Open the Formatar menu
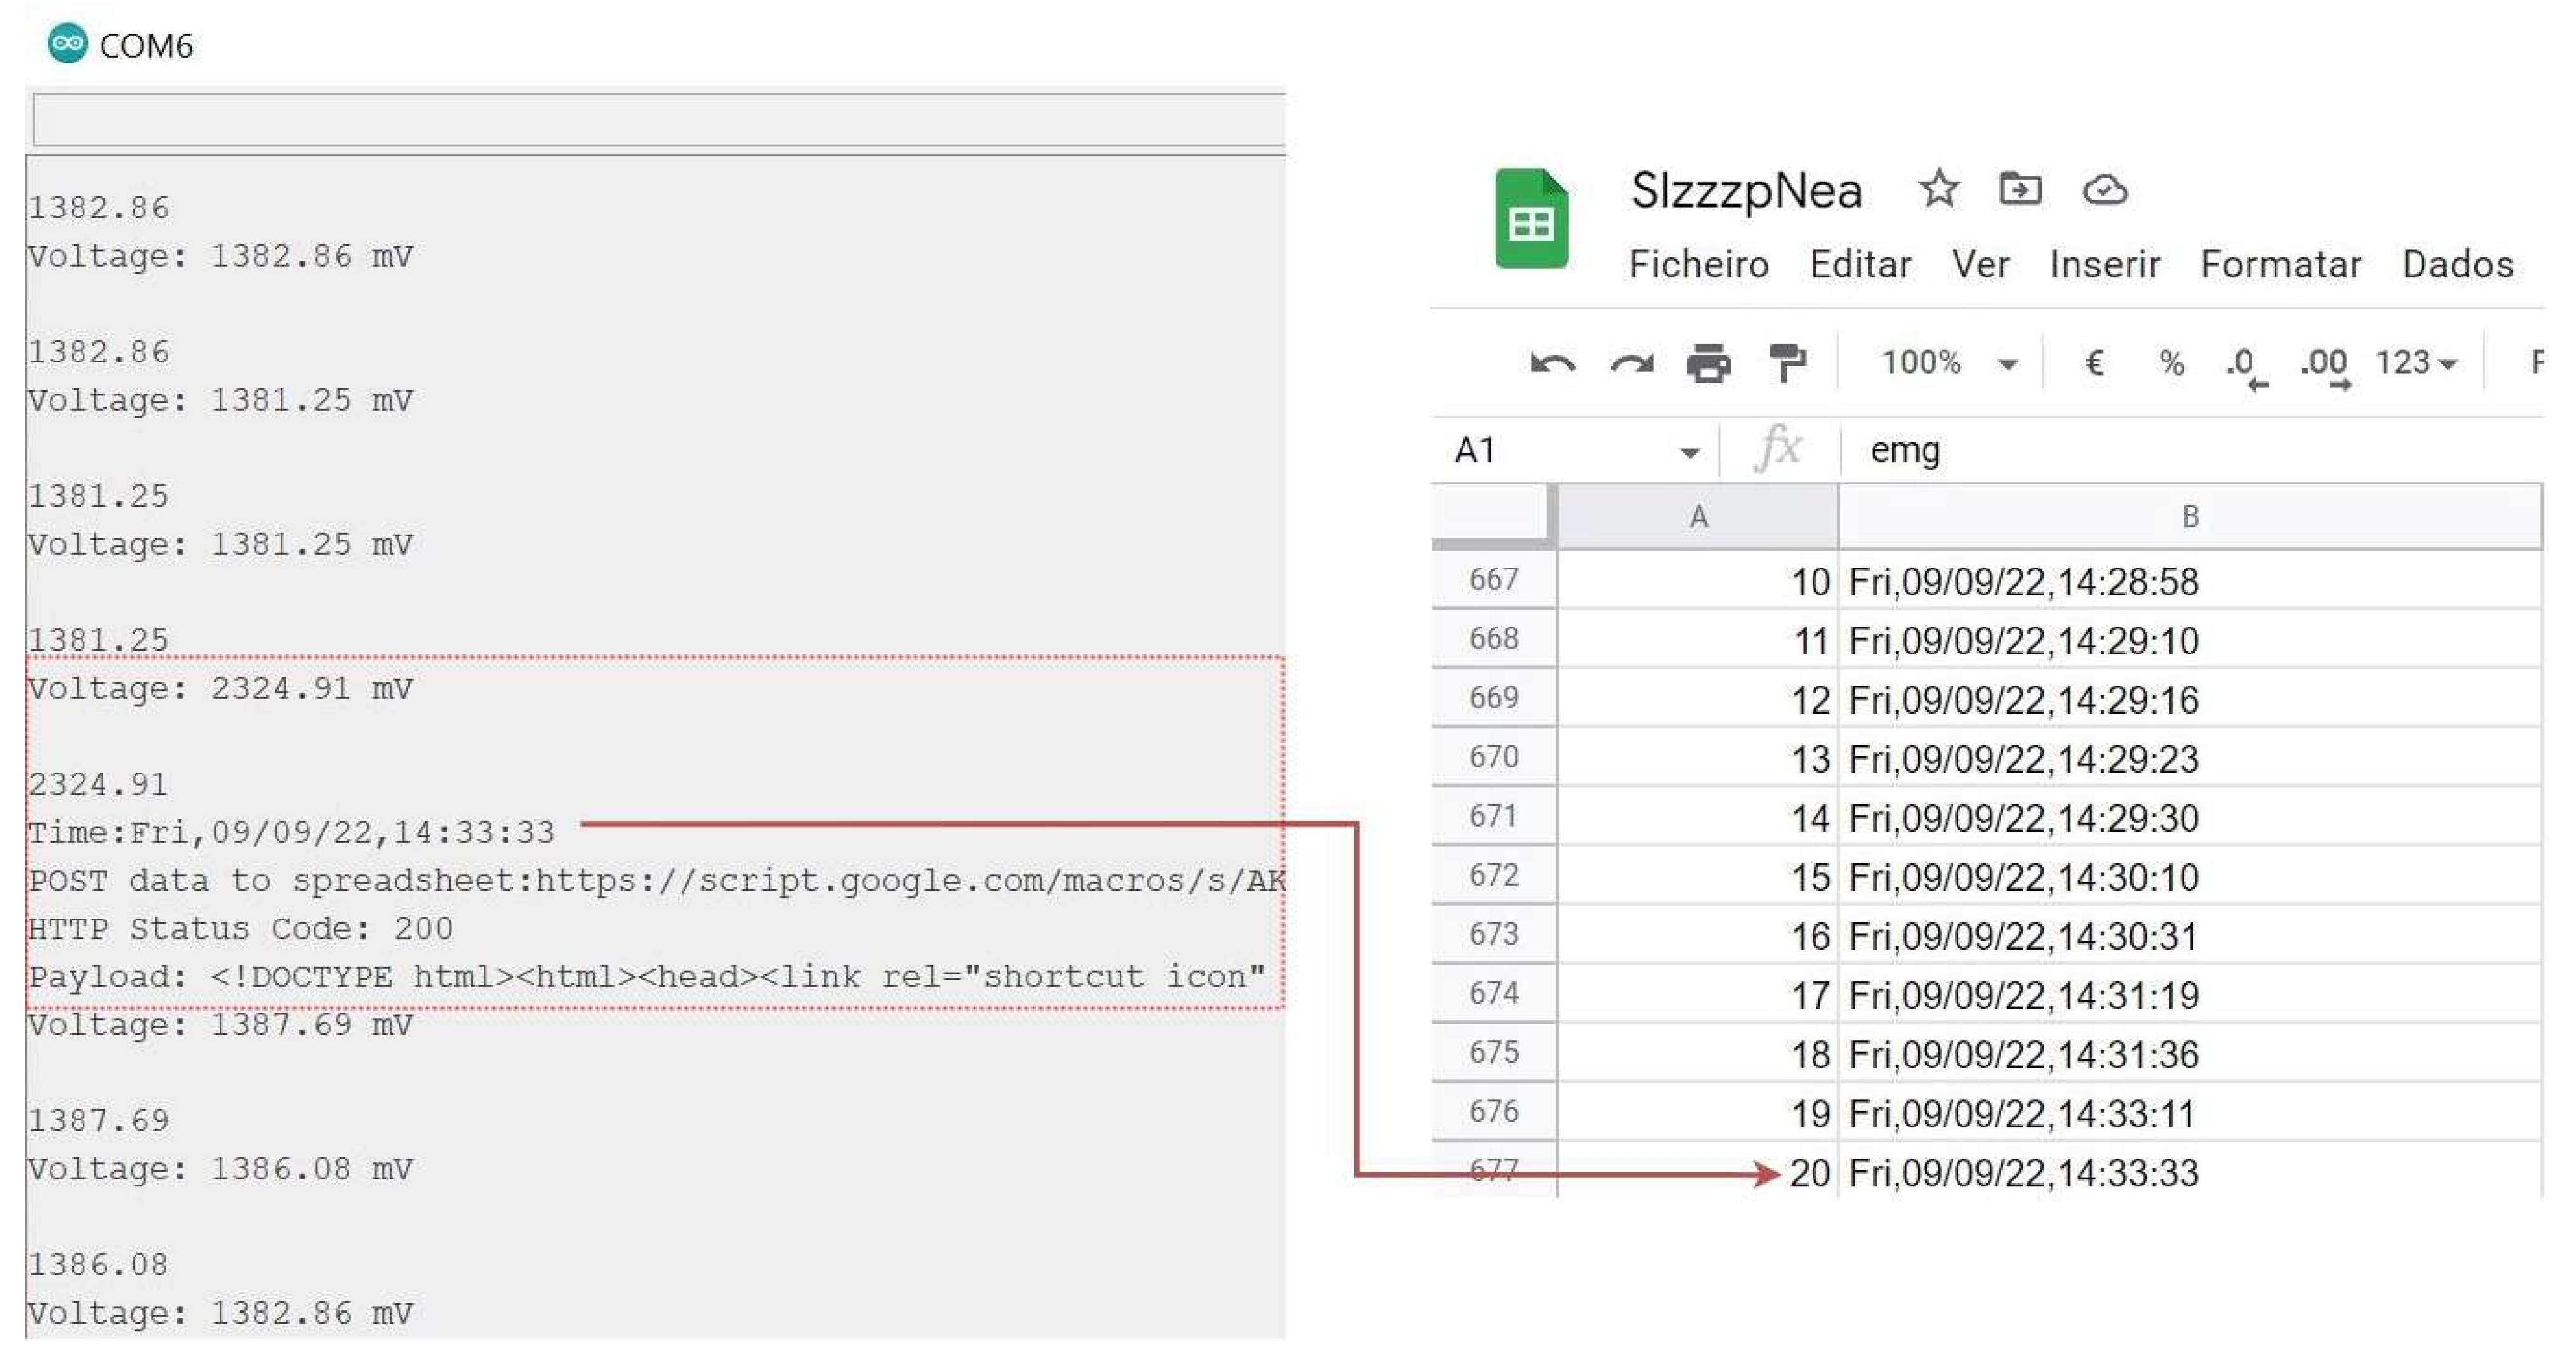2576x1368 pixels. tap(2280, 265)
